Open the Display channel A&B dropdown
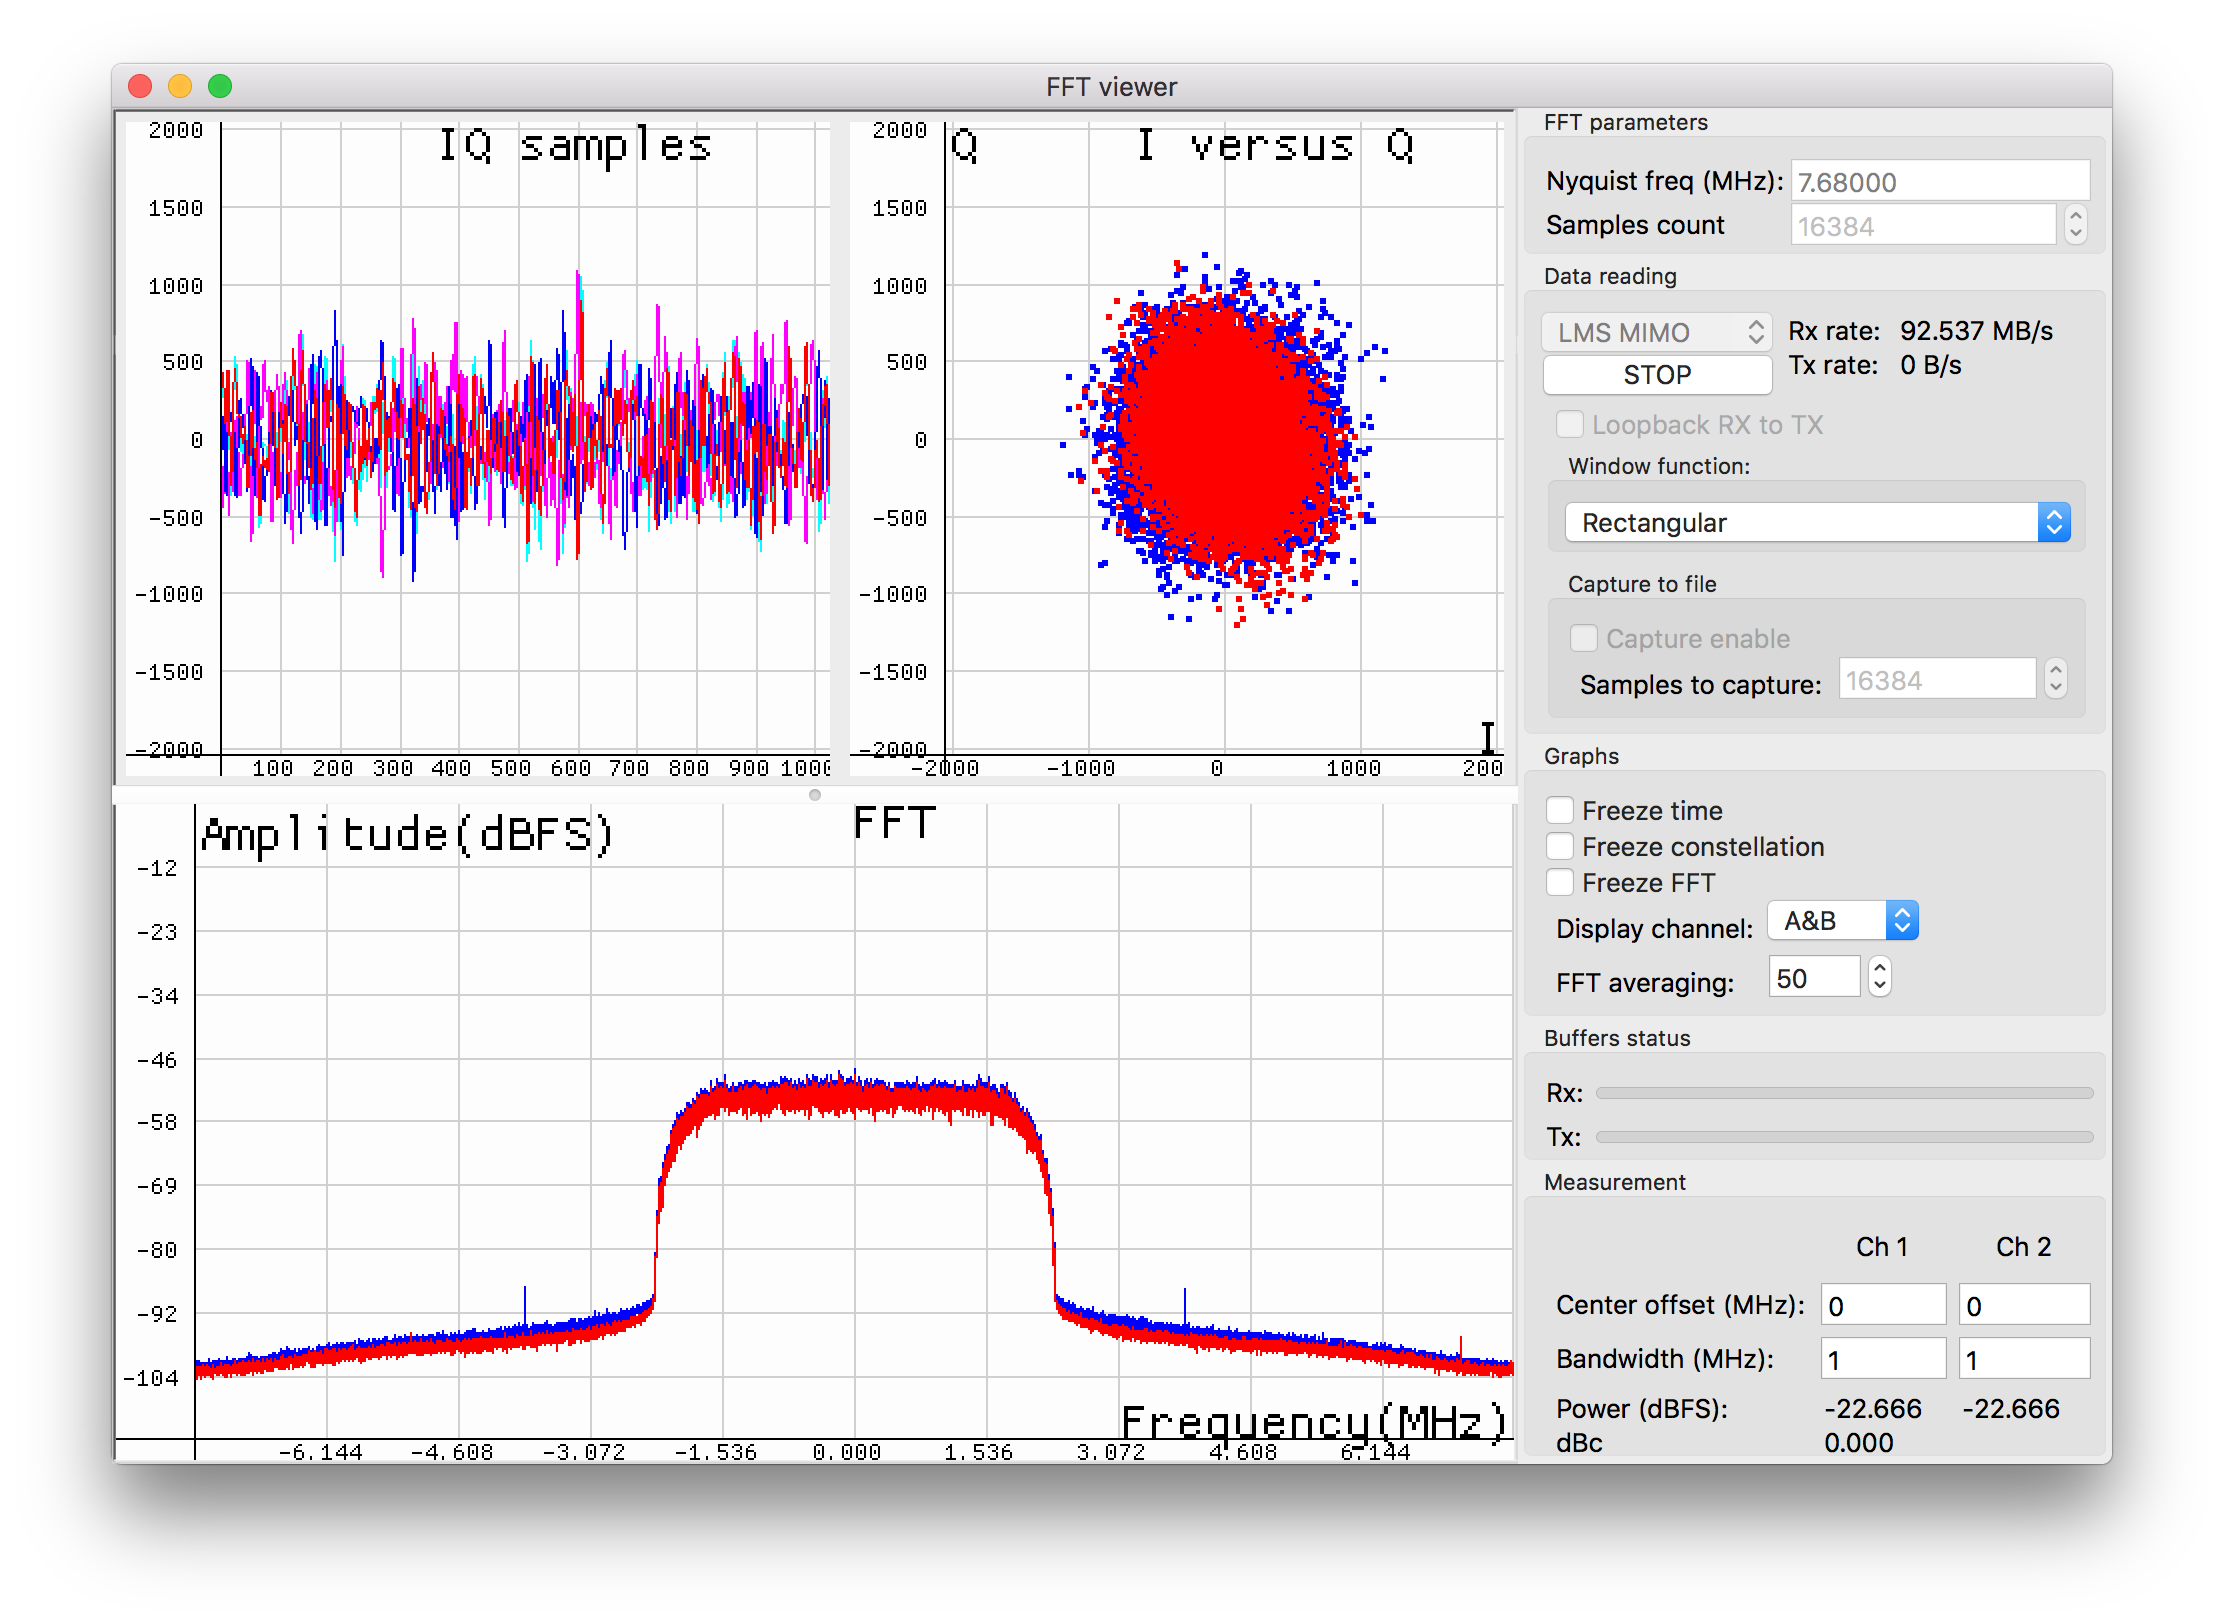Screen dimensions: 2224x1624 (1842, 921)
